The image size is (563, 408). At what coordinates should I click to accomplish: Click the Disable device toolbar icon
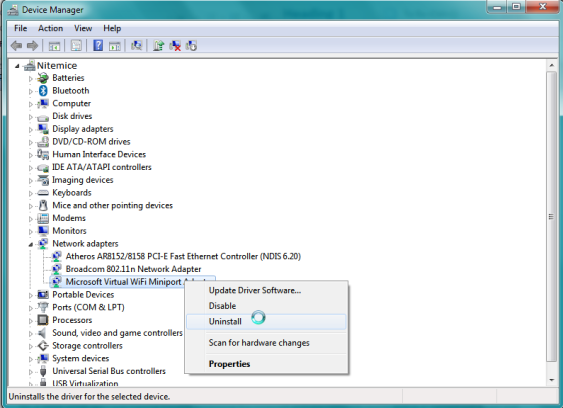point(191,46)
